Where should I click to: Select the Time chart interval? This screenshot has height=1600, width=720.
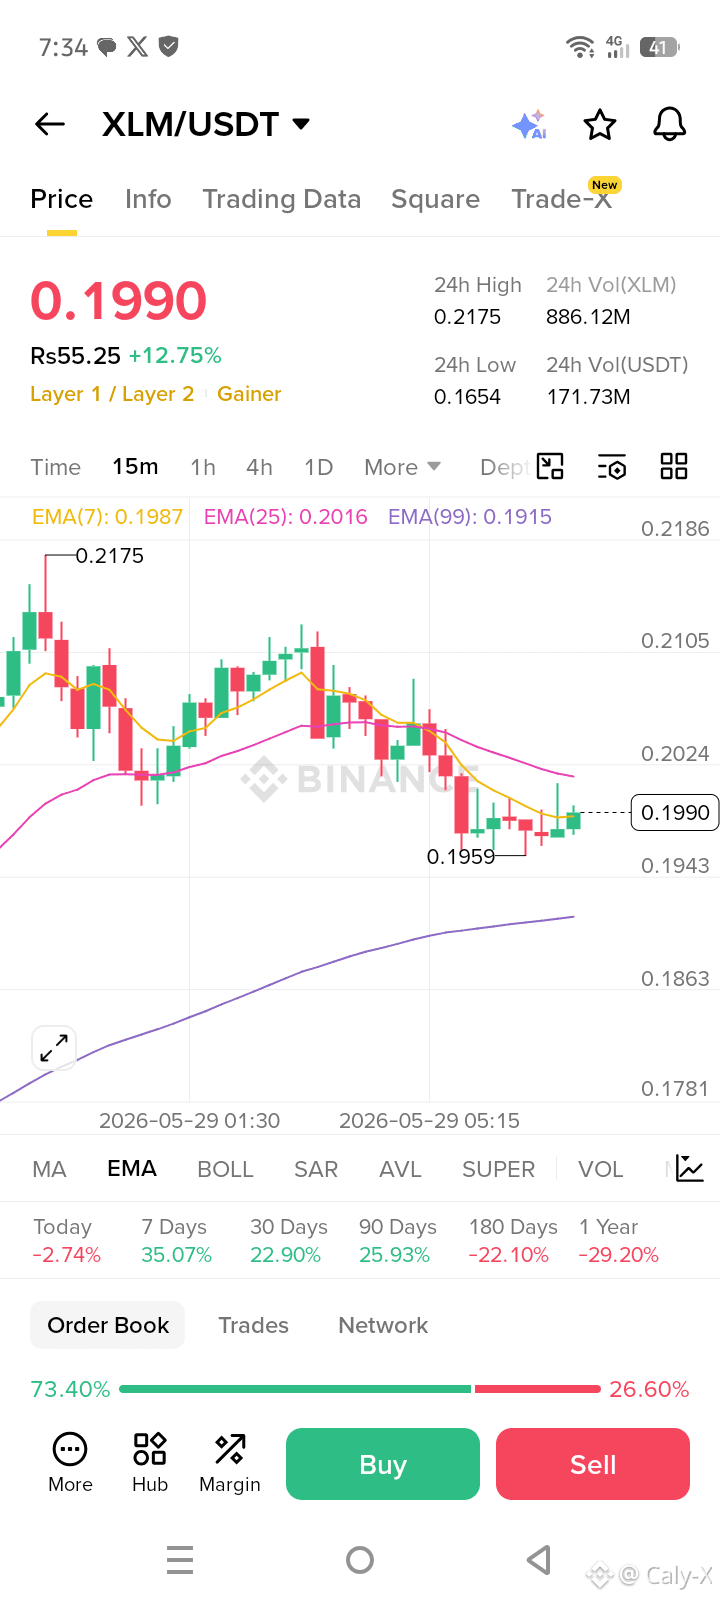(56, 467)
